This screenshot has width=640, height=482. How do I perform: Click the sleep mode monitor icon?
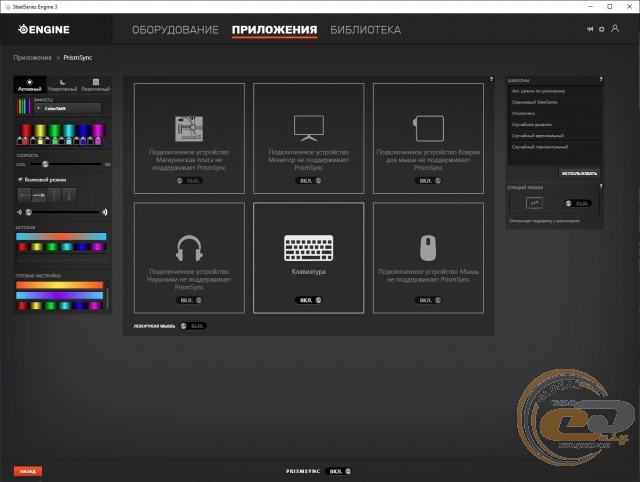(x=534, y=203)
